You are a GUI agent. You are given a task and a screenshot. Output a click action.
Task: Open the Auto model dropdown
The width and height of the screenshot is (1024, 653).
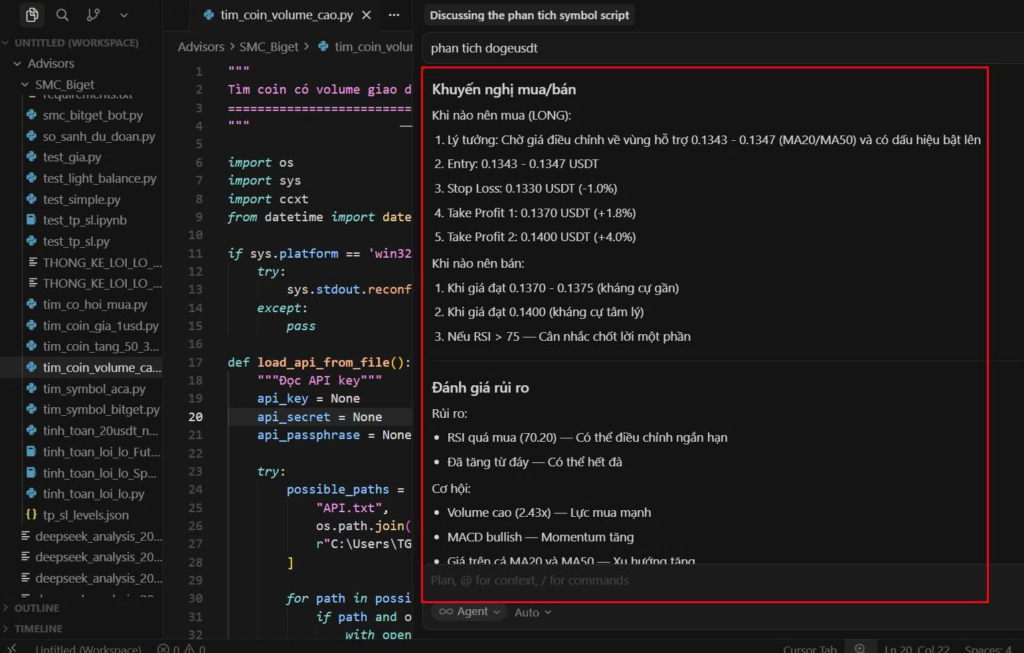click(x=533, y=612)
